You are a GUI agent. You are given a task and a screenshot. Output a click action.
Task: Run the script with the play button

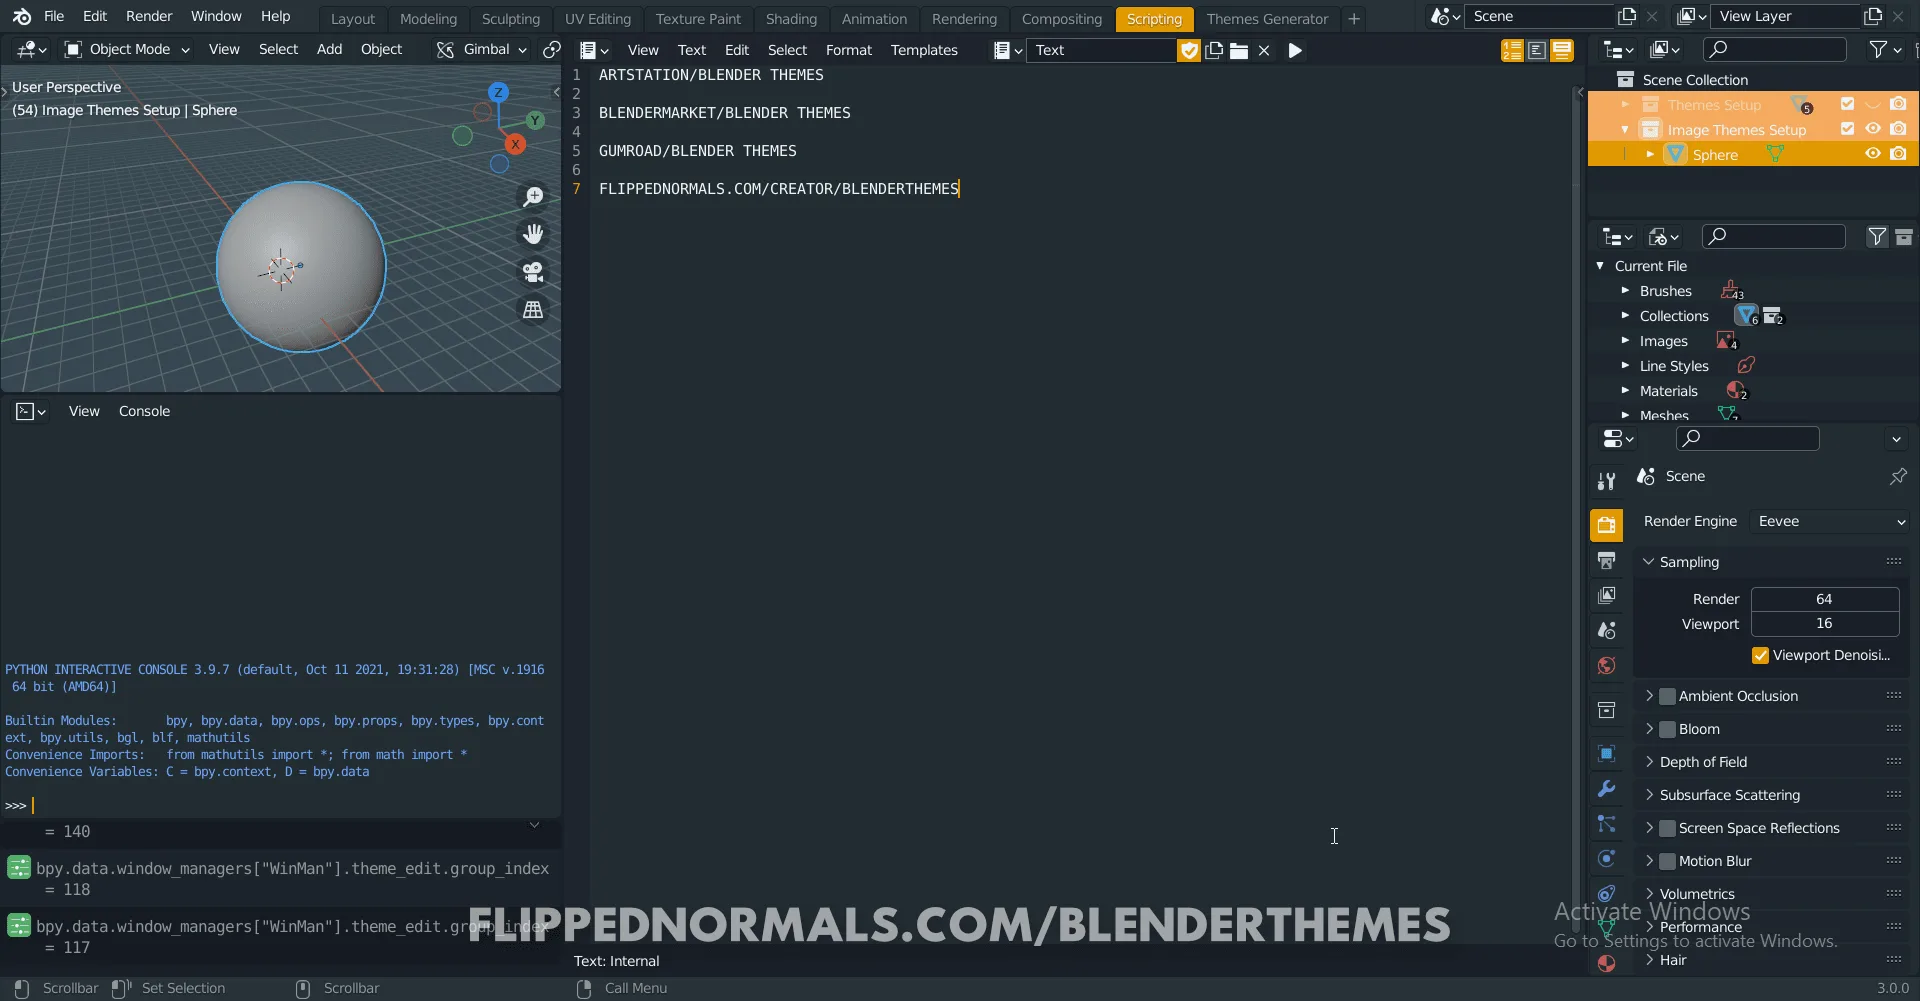(x=1295, y=50)
